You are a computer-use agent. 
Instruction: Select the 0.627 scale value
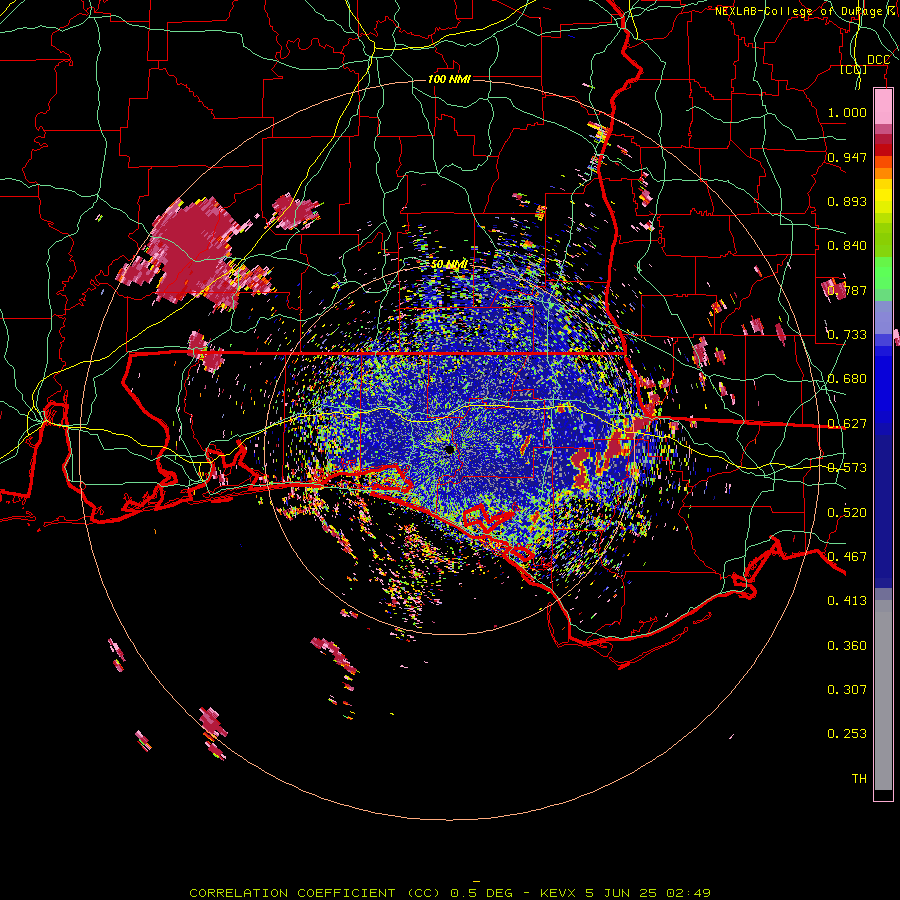coord(847,423)
